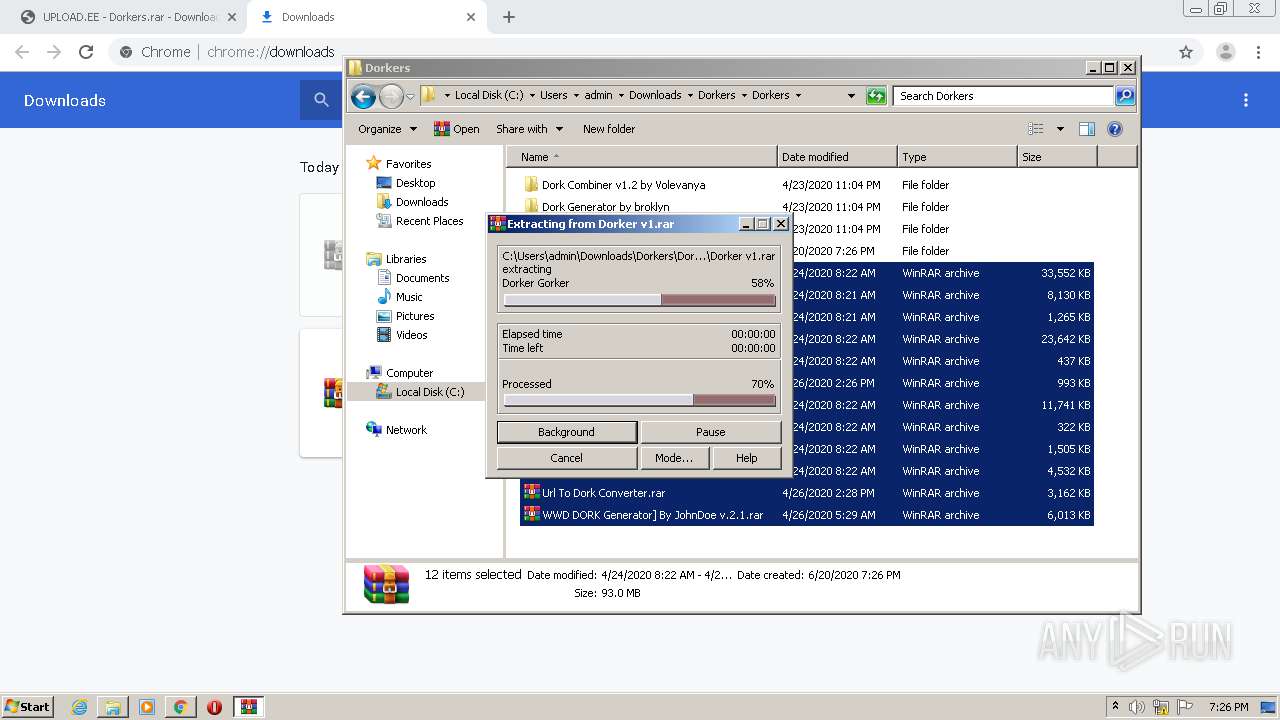Reload the Chrome page
This screenshot has width=1280, height=720.
click(86, 52)
